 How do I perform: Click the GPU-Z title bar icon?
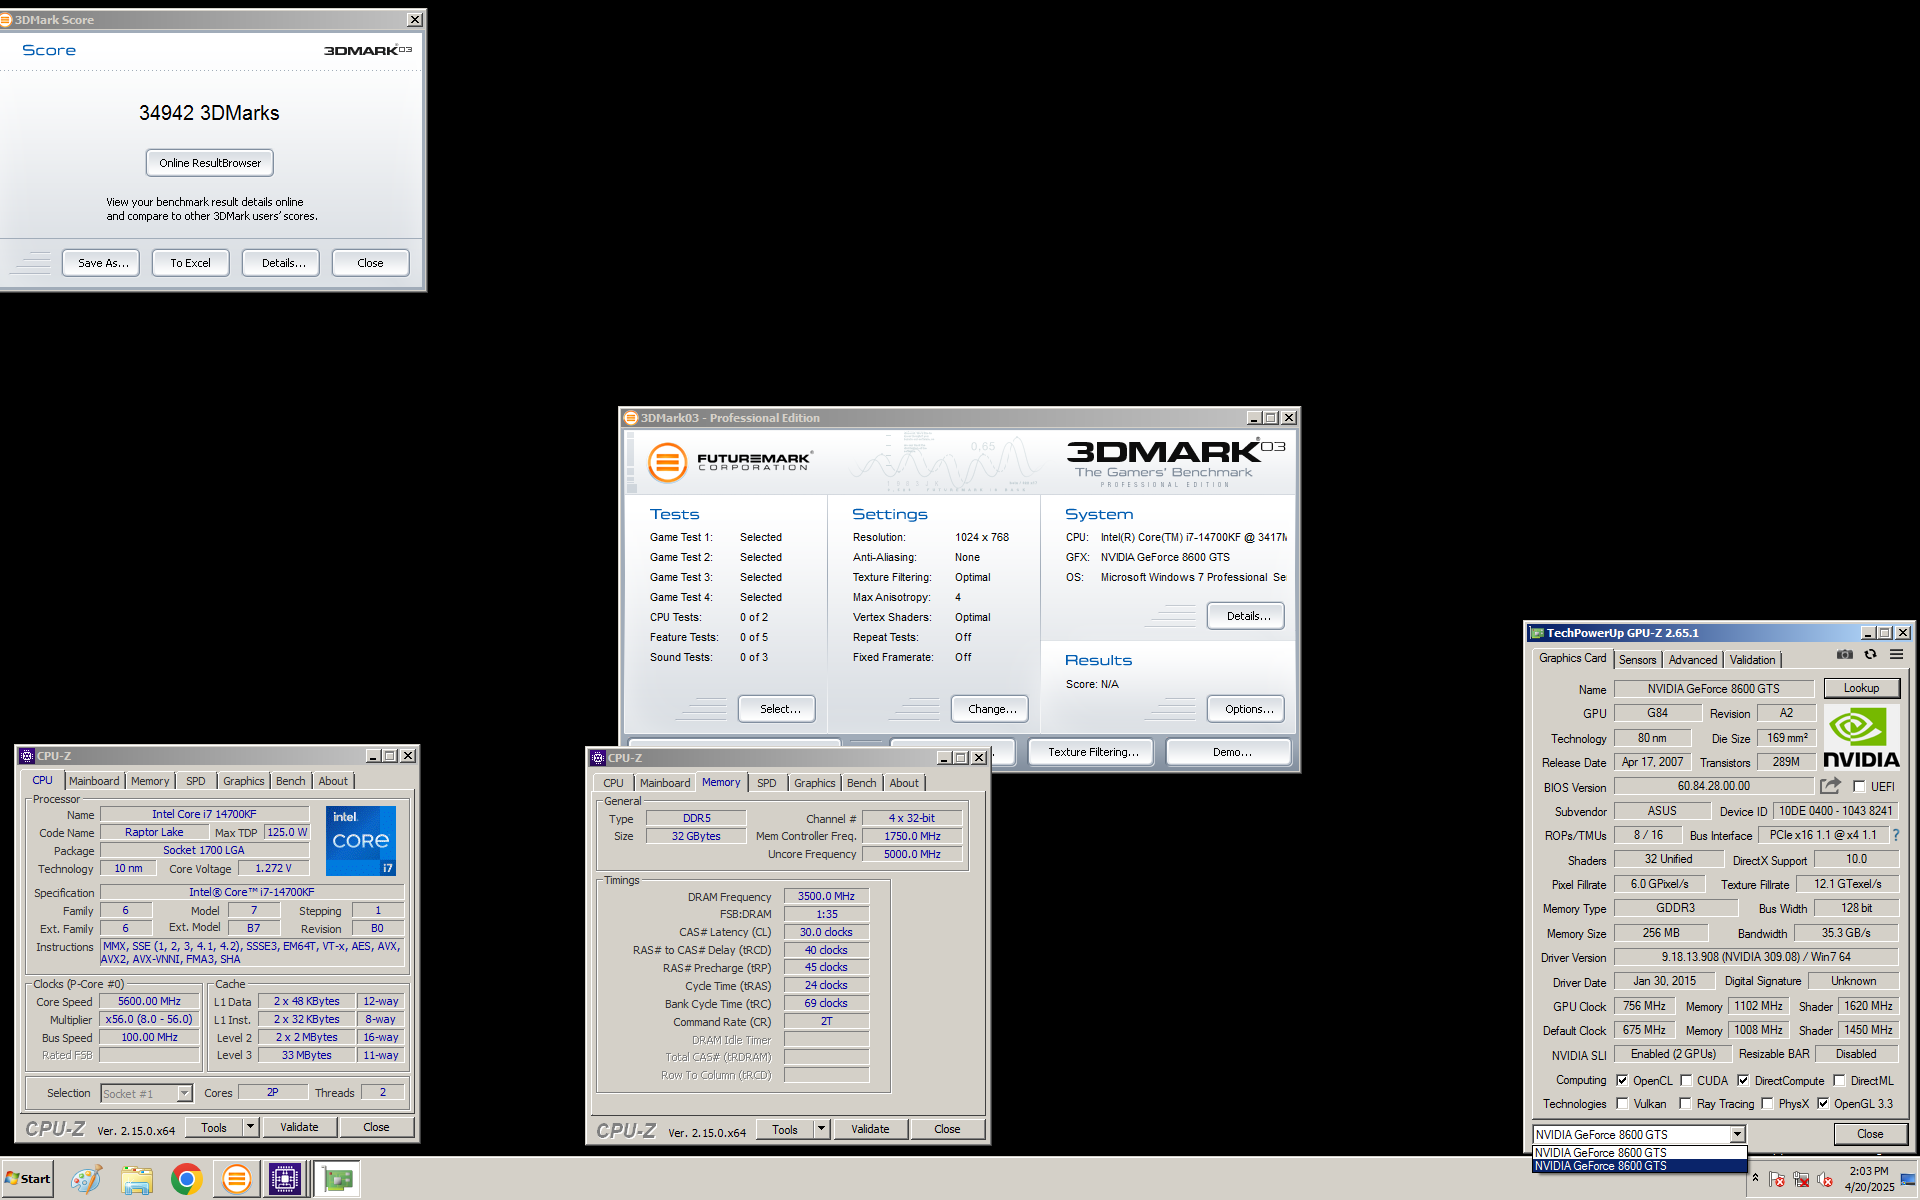coord(1537,633)
